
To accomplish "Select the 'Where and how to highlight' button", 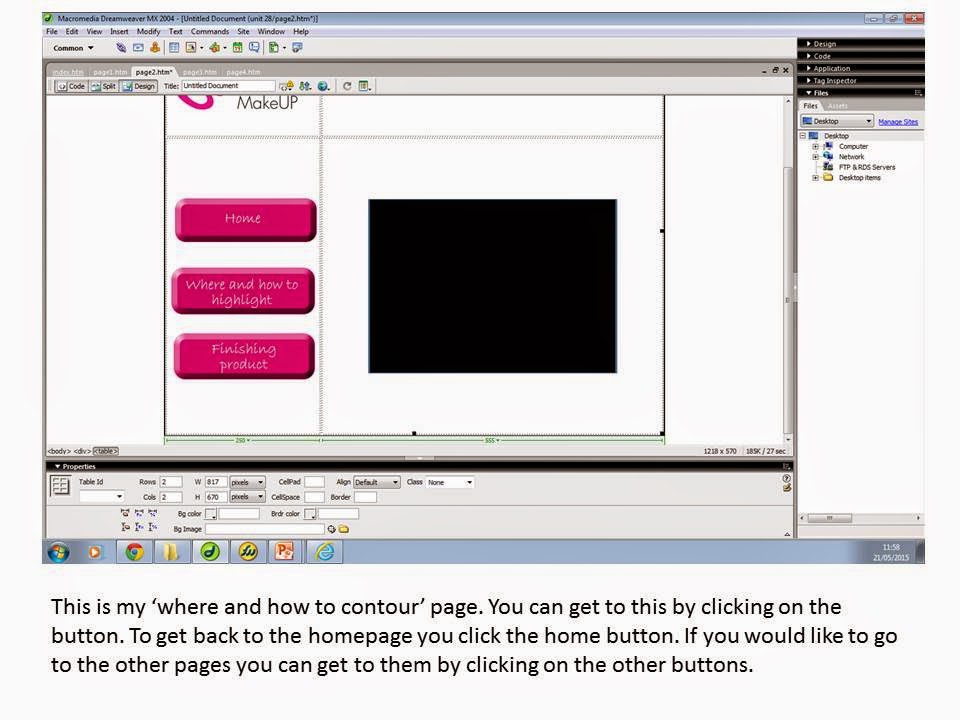I will [x=243, y=291].
